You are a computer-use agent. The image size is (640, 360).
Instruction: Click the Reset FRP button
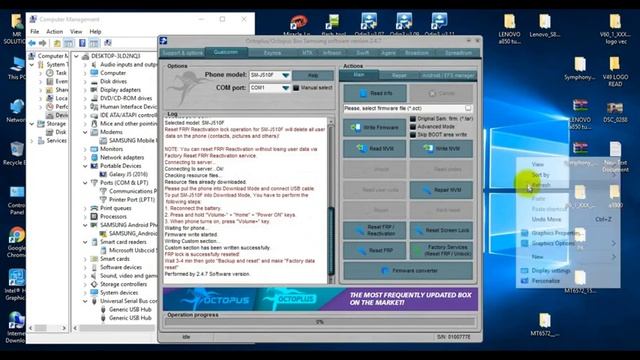click(x=375, y=251)
